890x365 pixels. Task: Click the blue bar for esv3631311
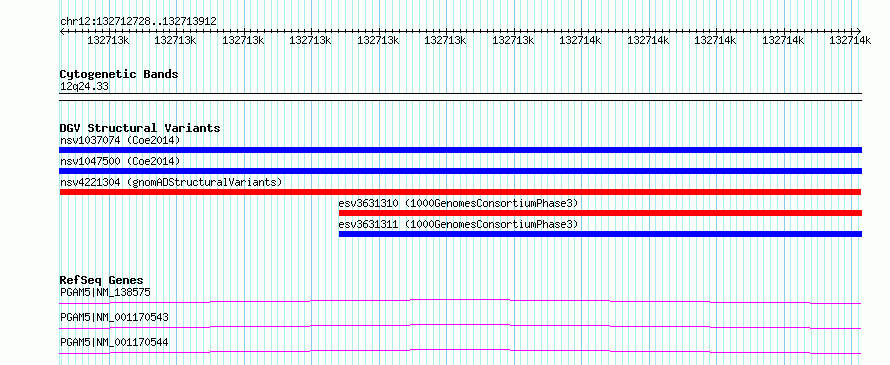pyautogui.click(x=600, y=234)
